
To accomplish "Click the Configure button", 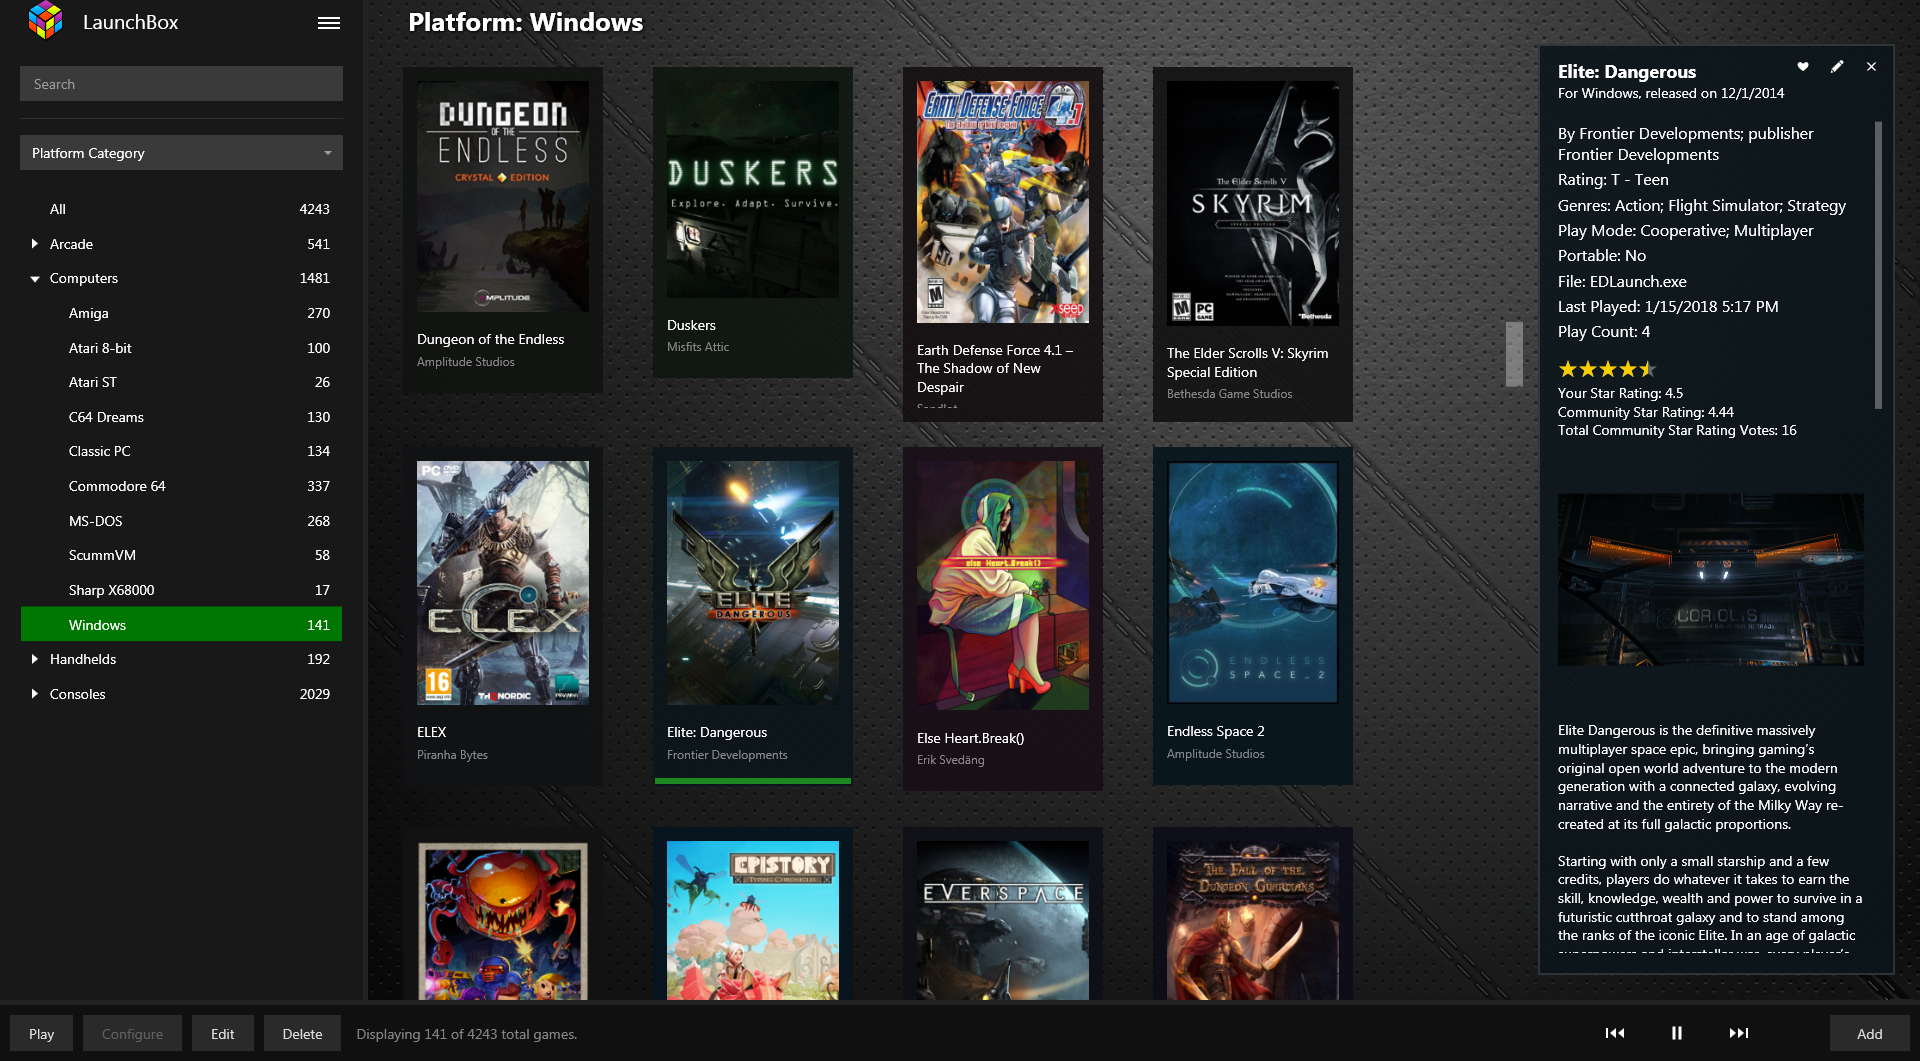I will pyautogui.click(x=132, y=1034).
